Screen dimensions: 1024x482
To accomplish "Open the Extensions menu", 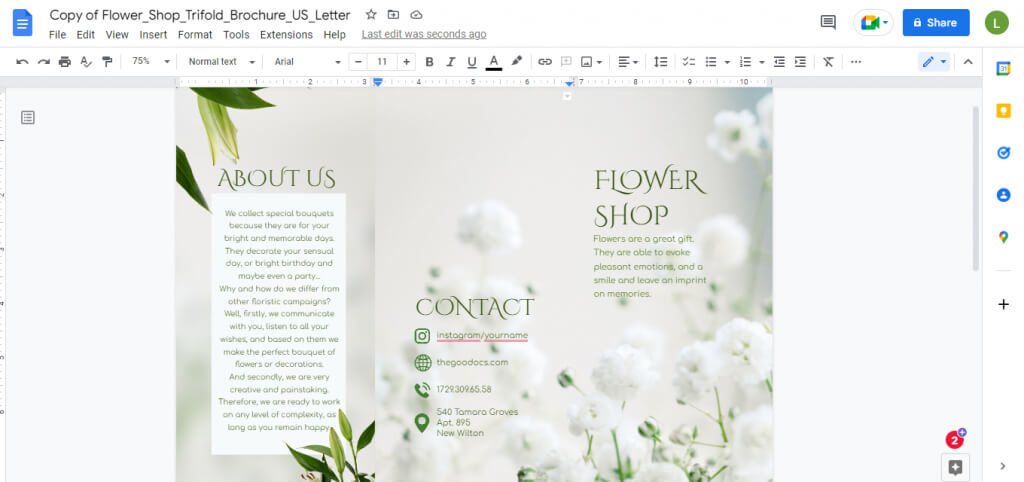I will [286, 34].
